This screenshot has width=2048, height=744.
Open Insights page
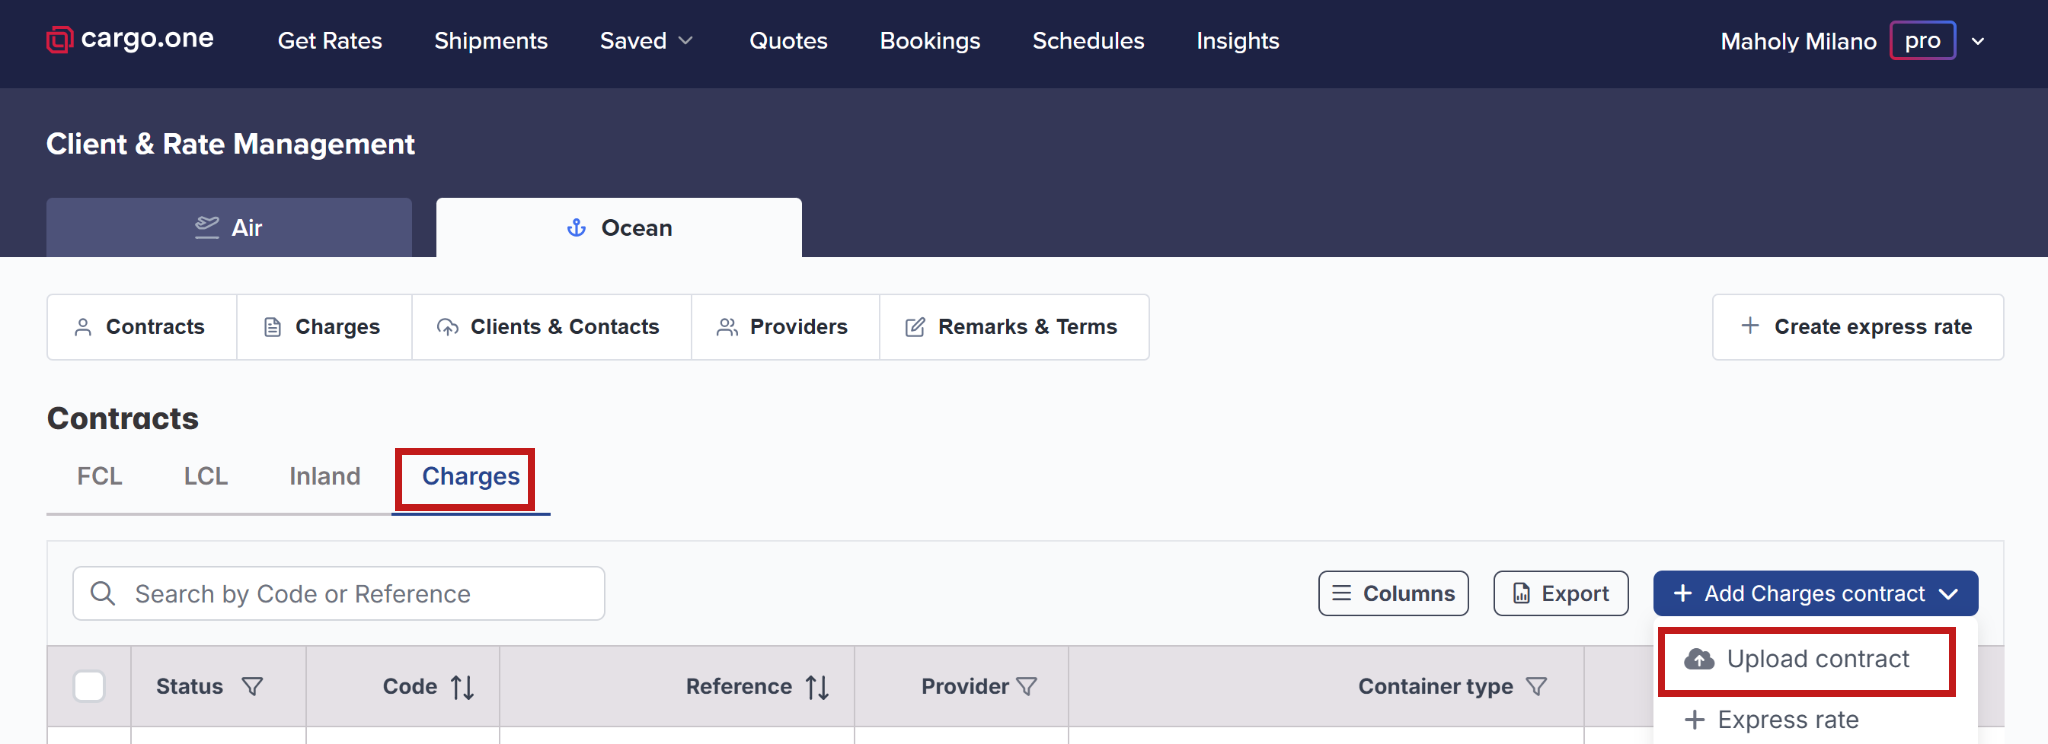[x=1238, y=41]
